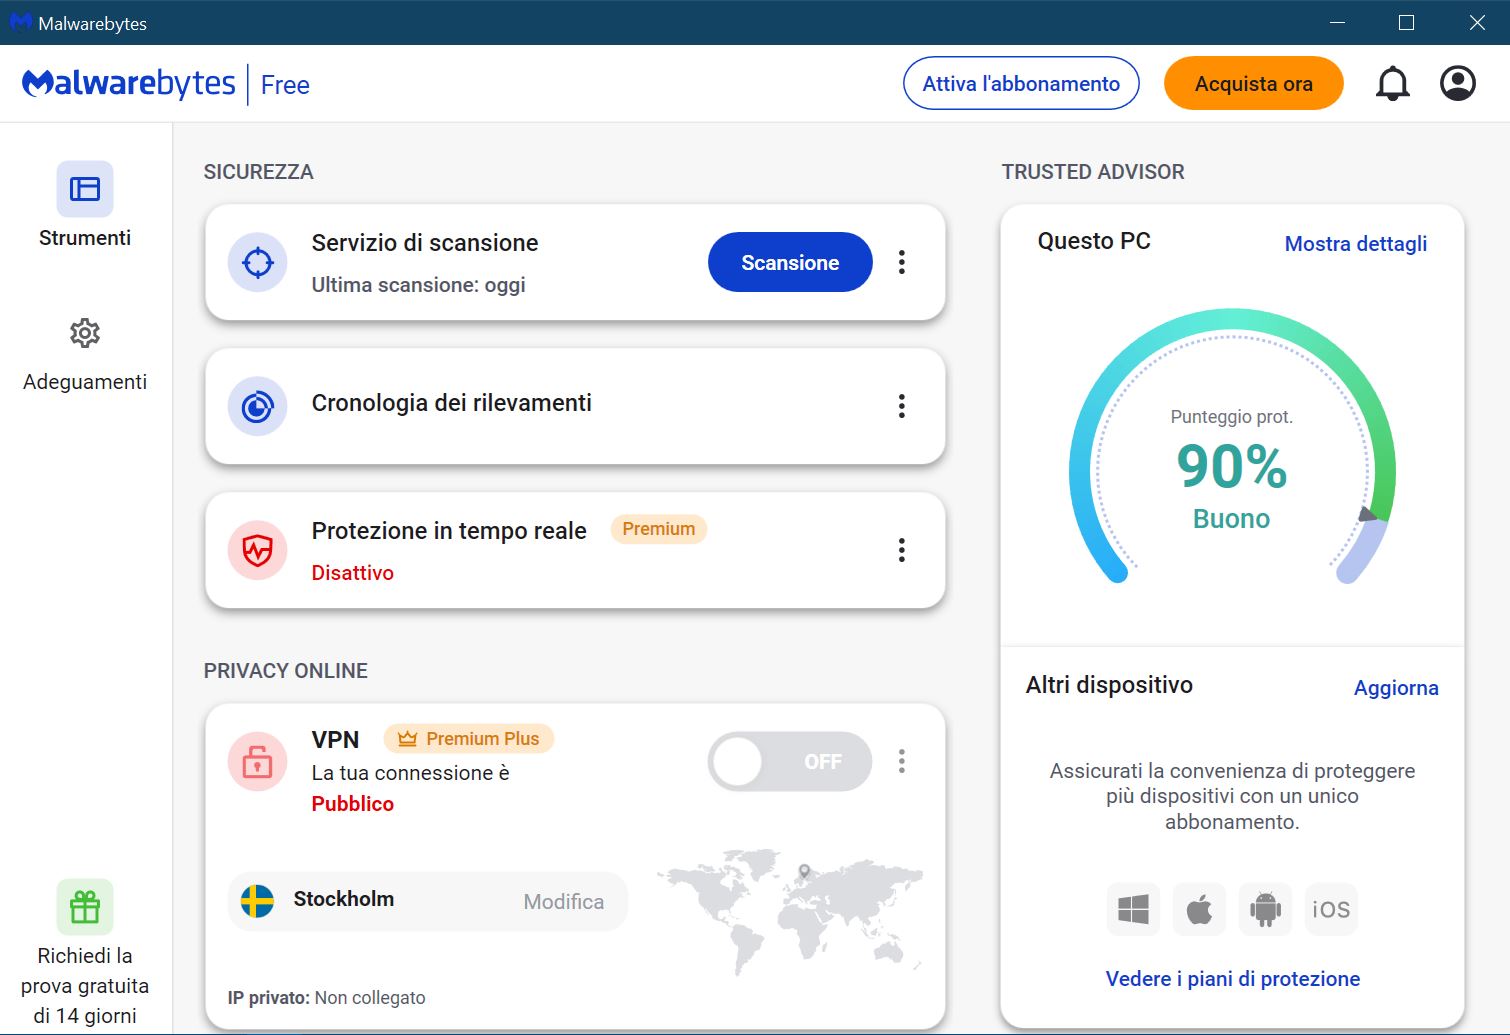Image resolution: width=1510 pixels, height=1035 pixels.
Task: Open the Mostra dettagli link
Action: pyautogui.click(x=1356, y=244)
